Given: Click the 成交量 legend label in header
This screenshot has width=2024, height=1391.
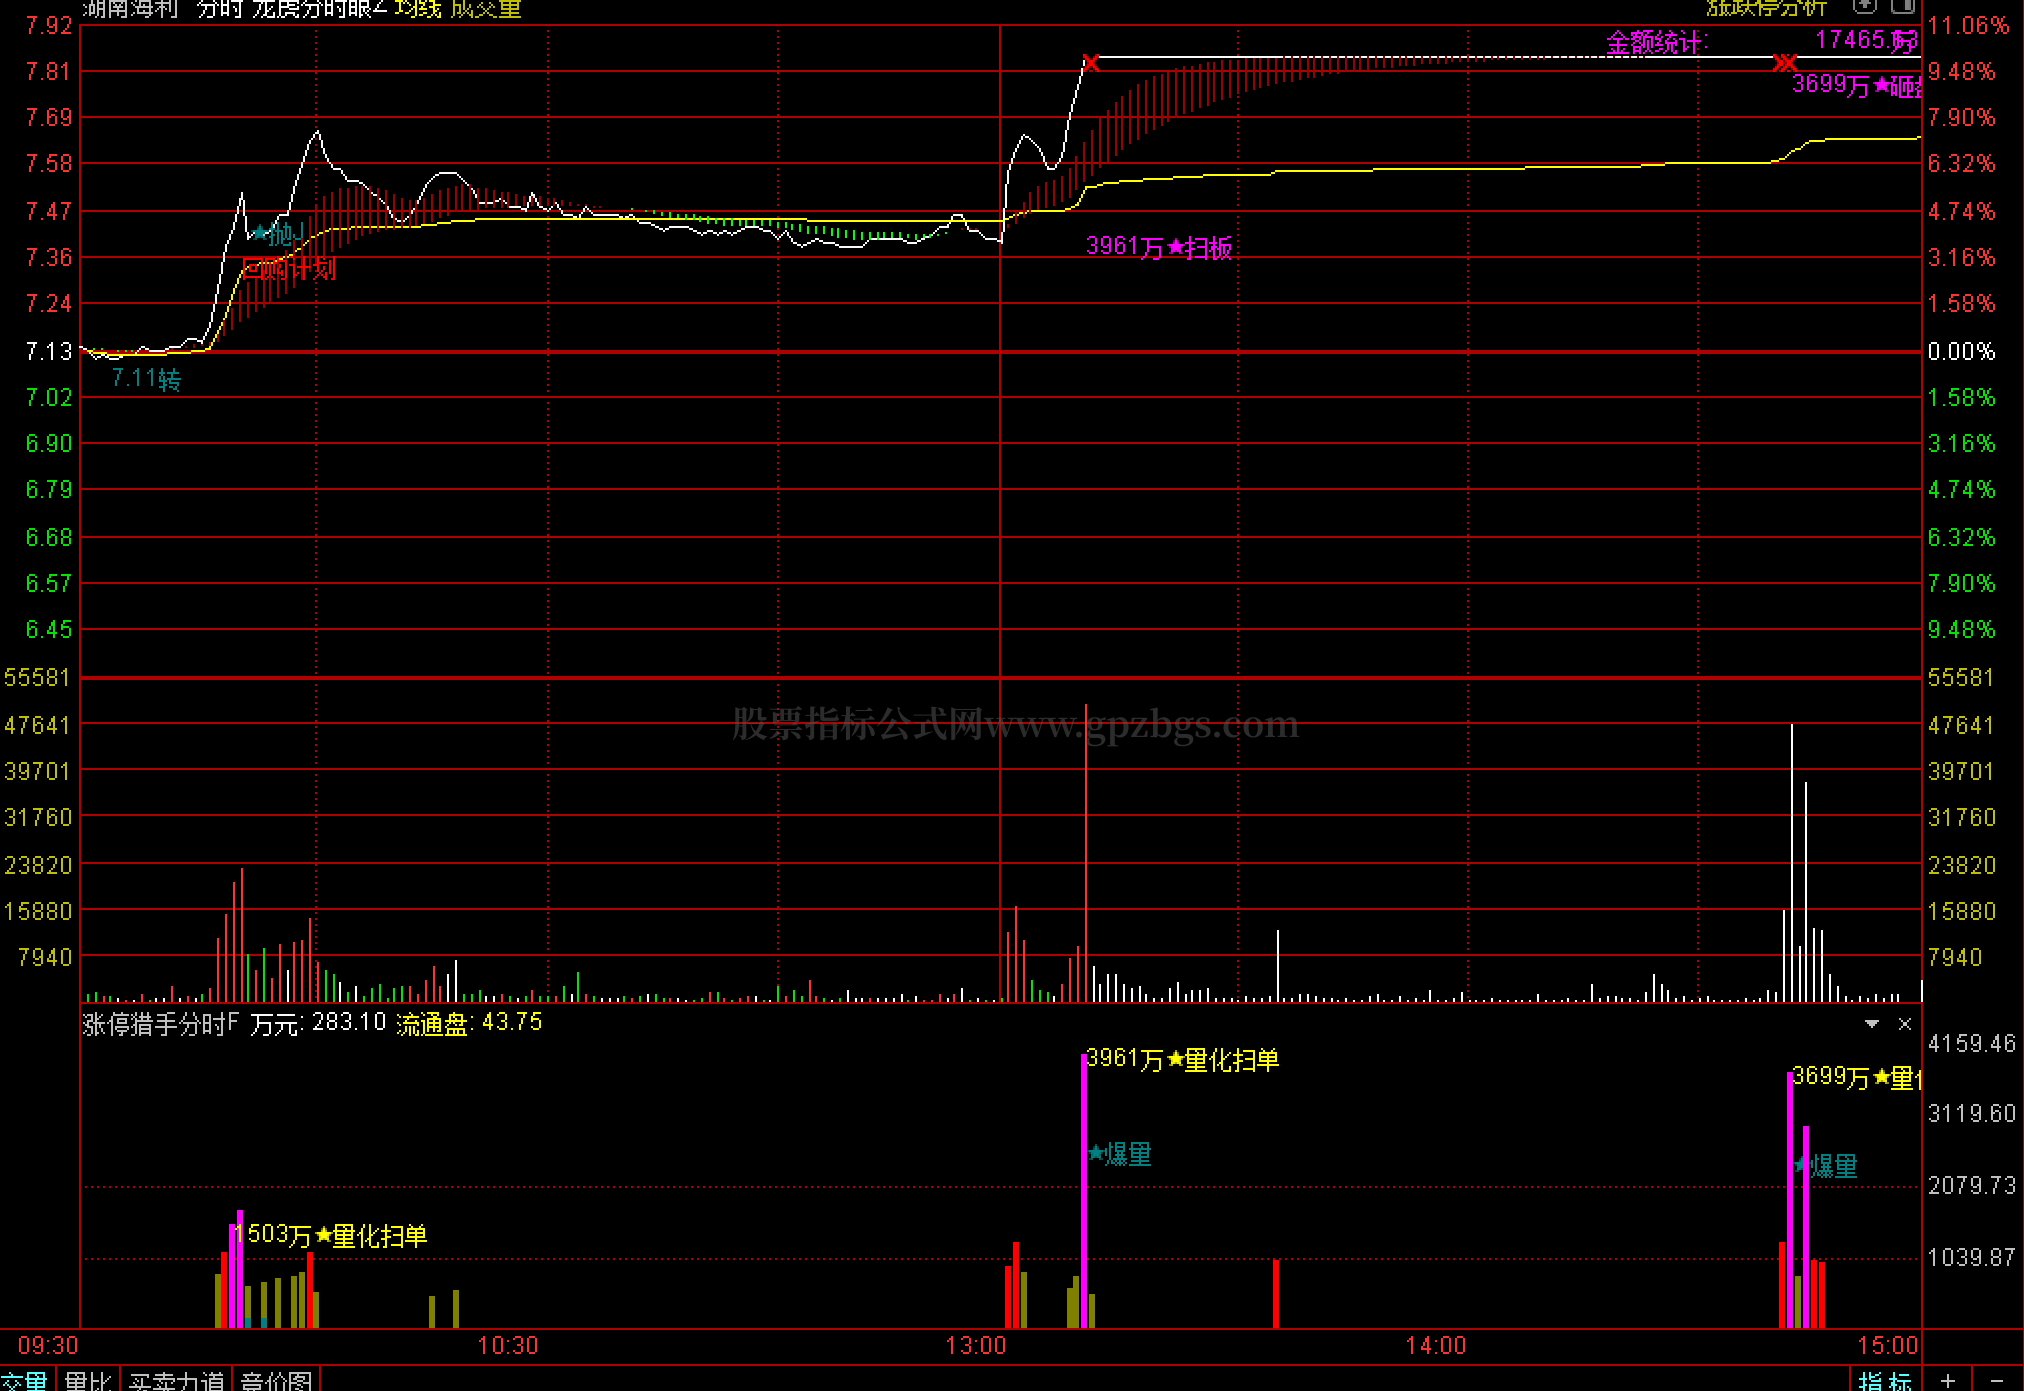Looking at the screenshot, I should pos(486,9).
